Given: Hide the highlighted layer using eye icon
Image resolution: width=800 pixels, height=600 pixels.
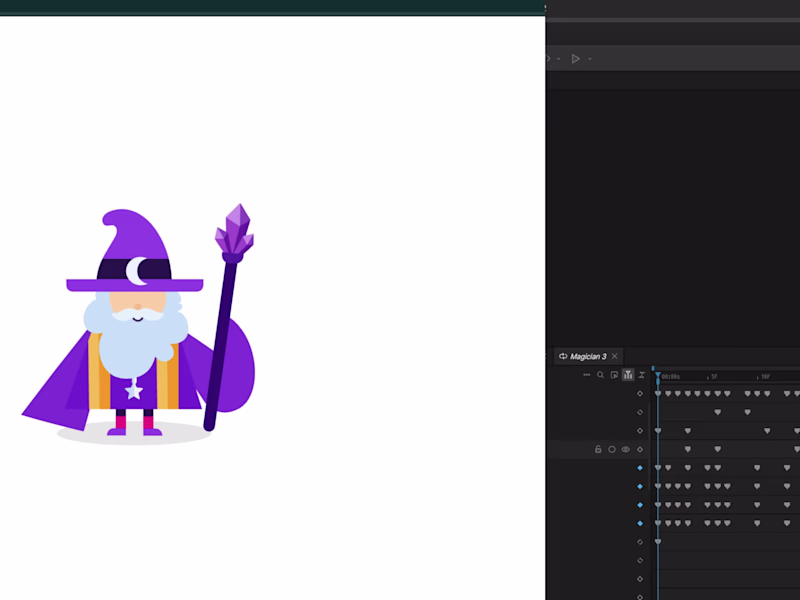Looking at the screenshot, I should tap(626, 449).
